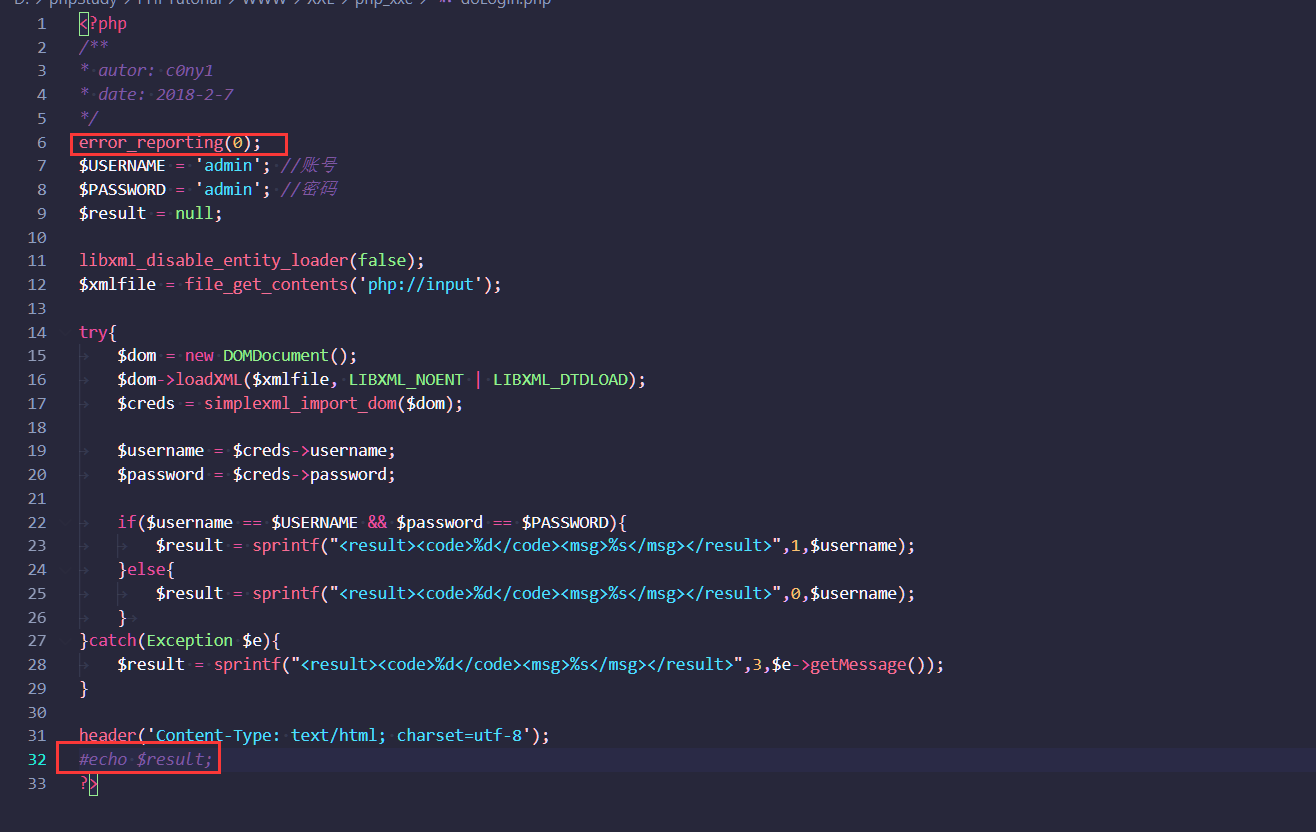This screenshot has height=832, width=1316.
Task: Click the commented-out #echo $result line
Action: click(146, 760)
